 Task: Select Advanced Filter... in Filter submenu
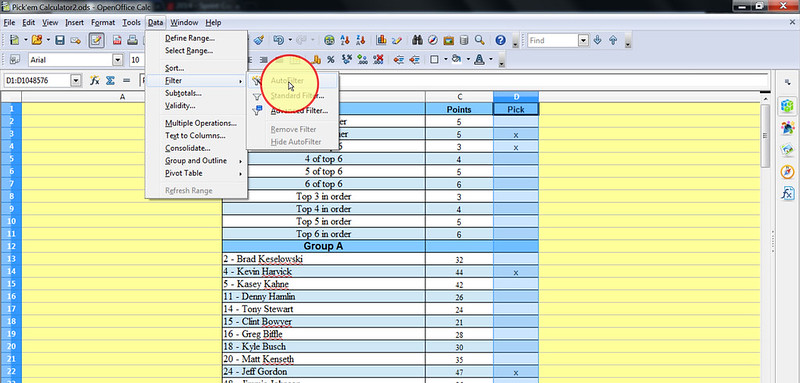[299, 111]
